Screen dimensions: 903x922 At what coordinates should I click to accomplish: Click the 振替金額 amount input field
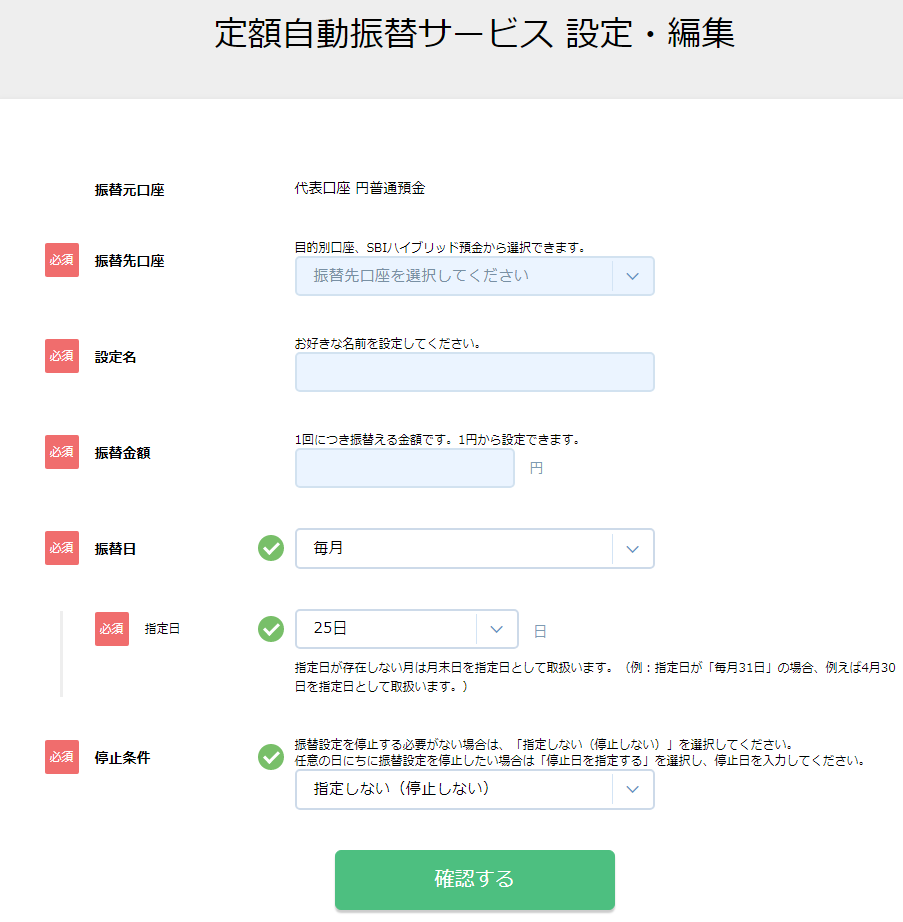point(404,468)
